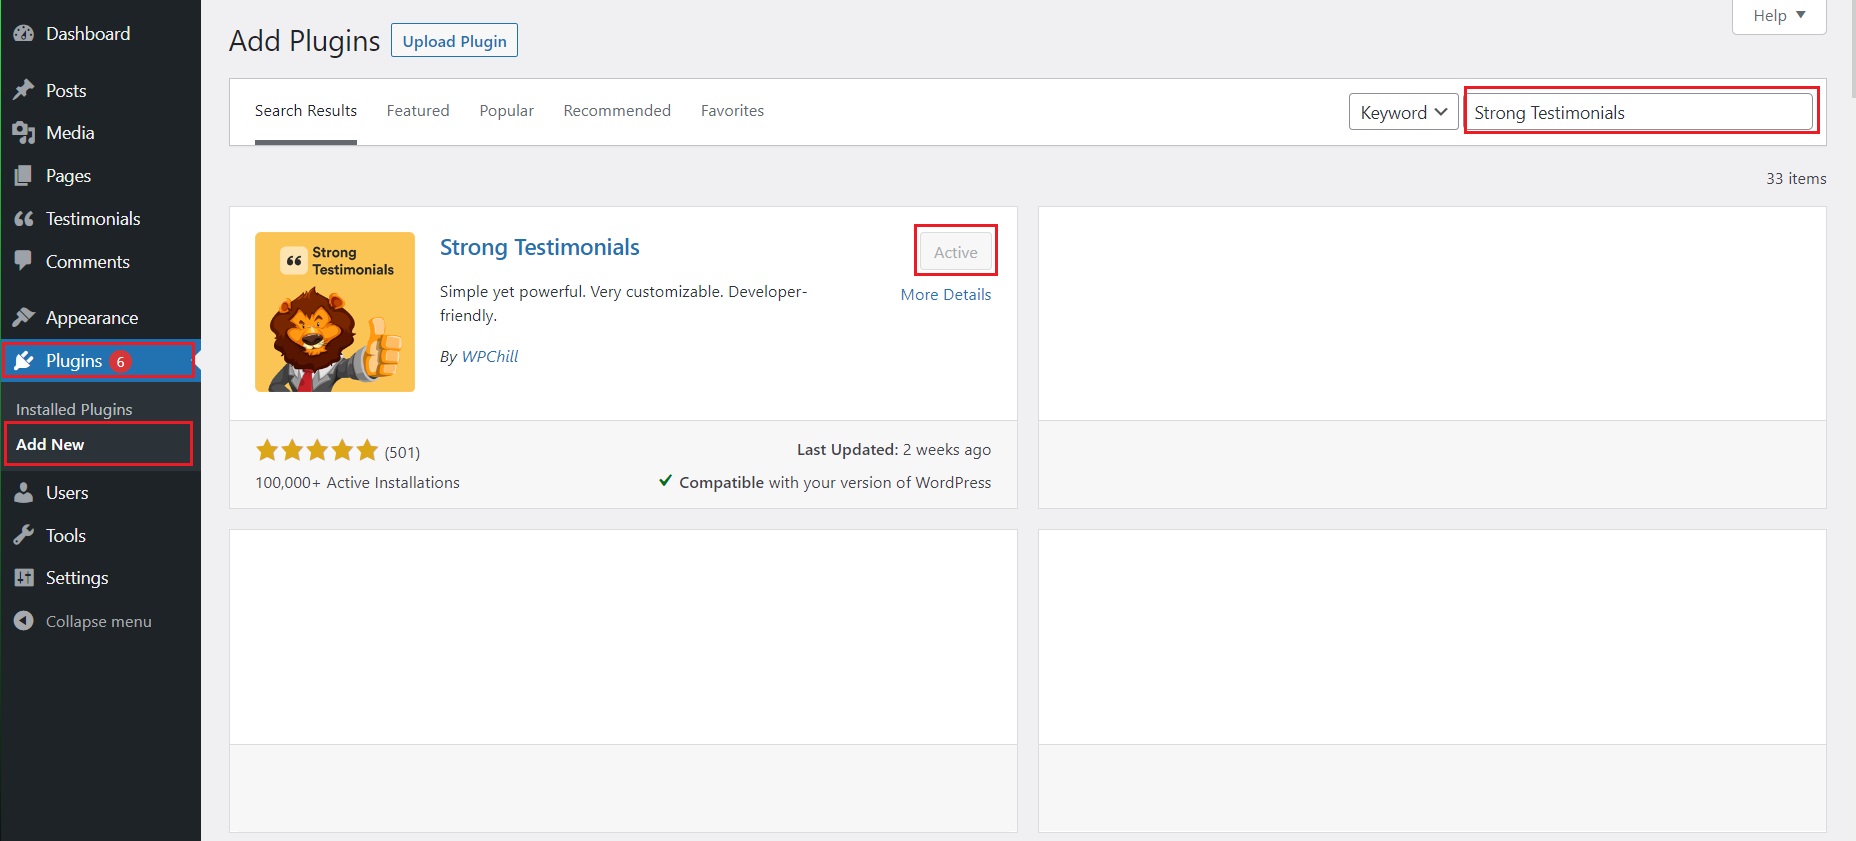Switch to the Featured tab
Screen dimensions: 1856x841
tap(418, 111)
